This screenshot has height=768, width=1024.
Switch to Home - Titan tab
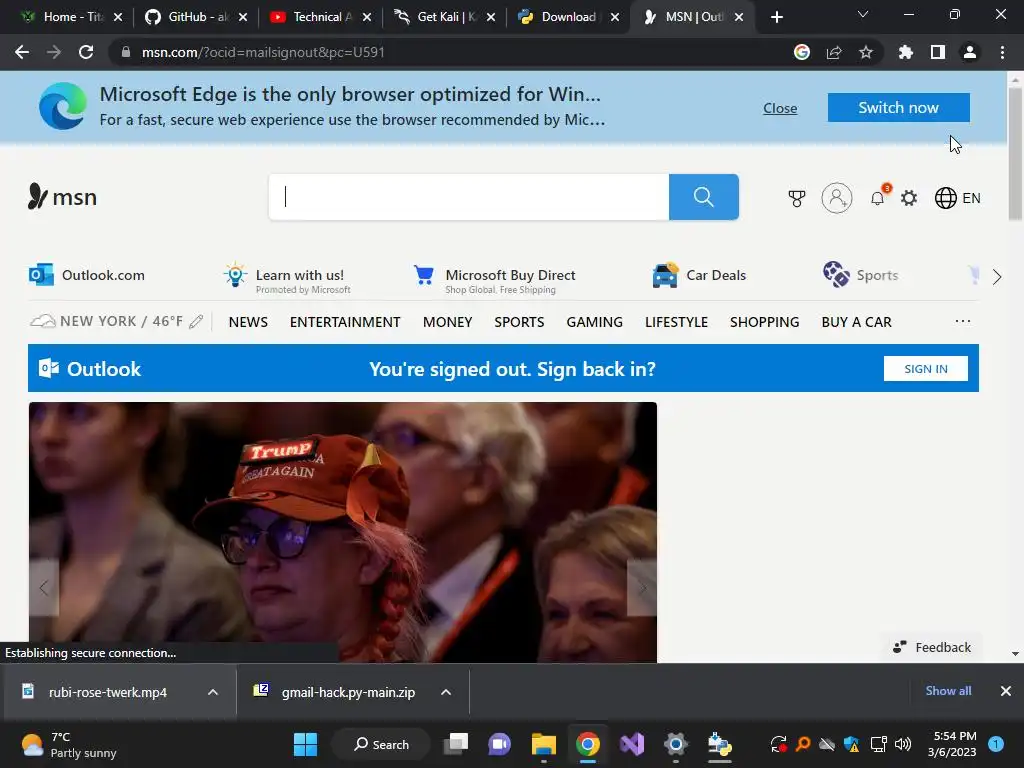73,17
